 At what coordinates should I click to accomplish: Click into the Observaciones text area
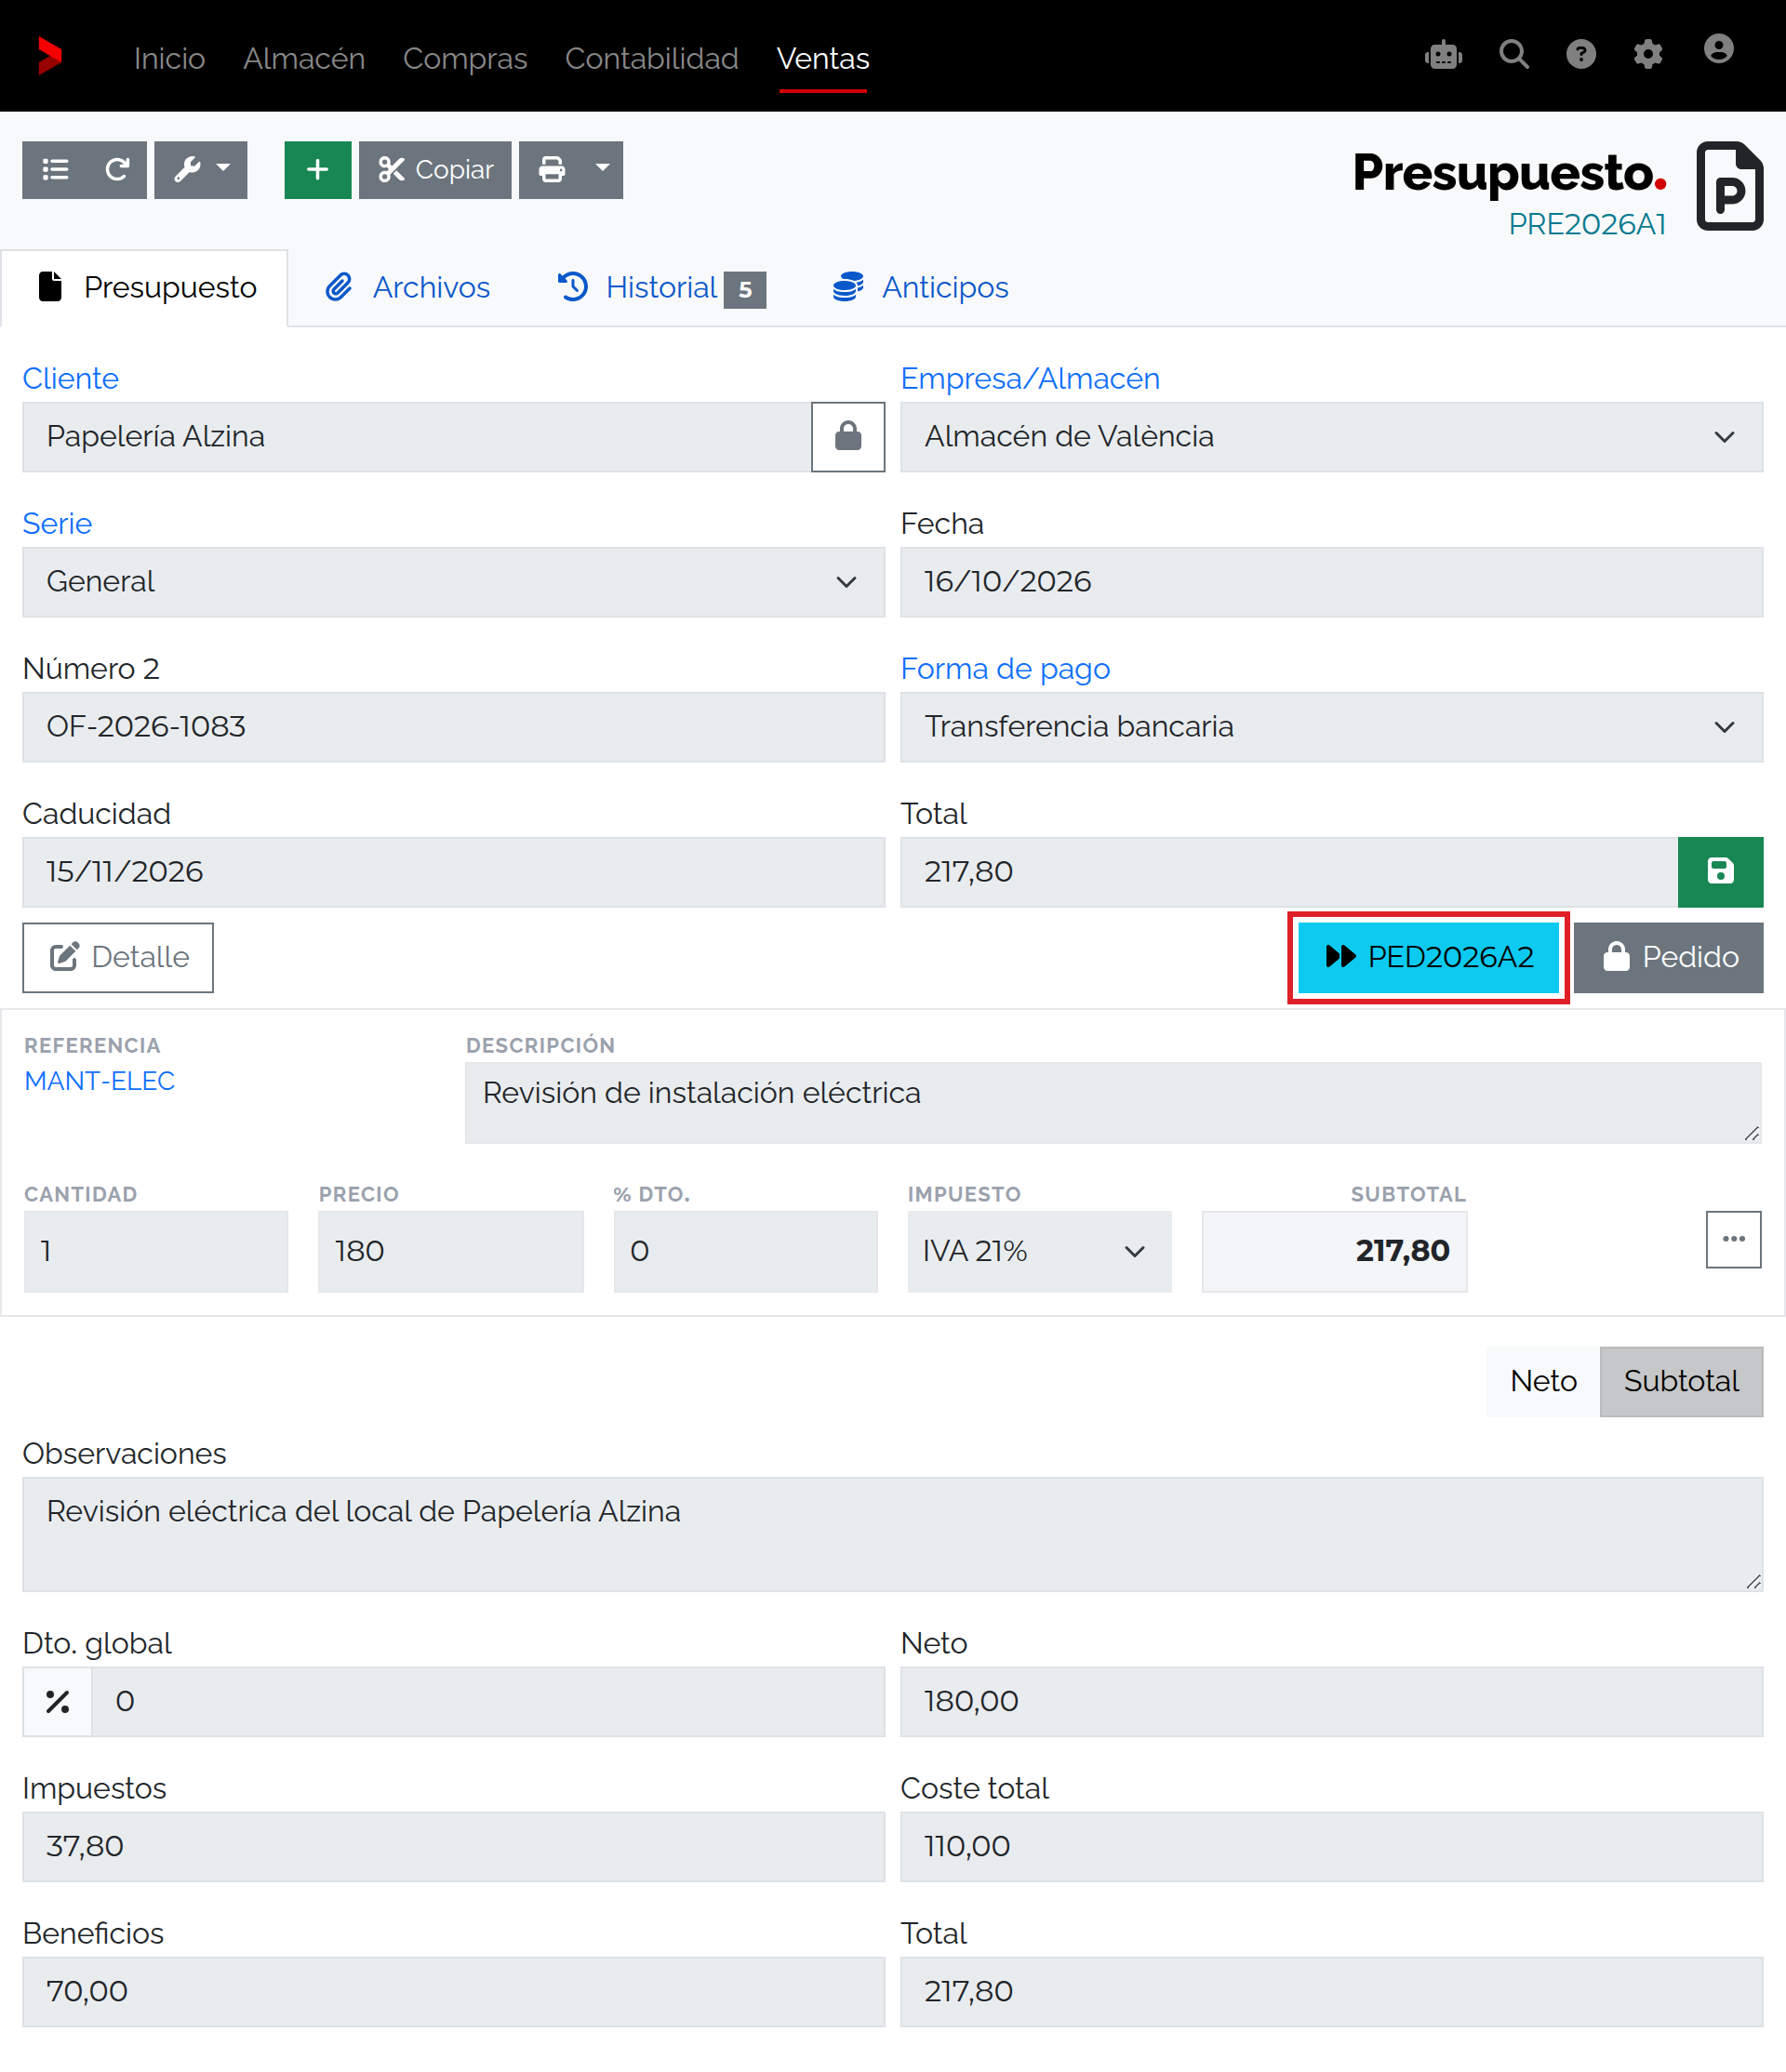pos(892,1534)
